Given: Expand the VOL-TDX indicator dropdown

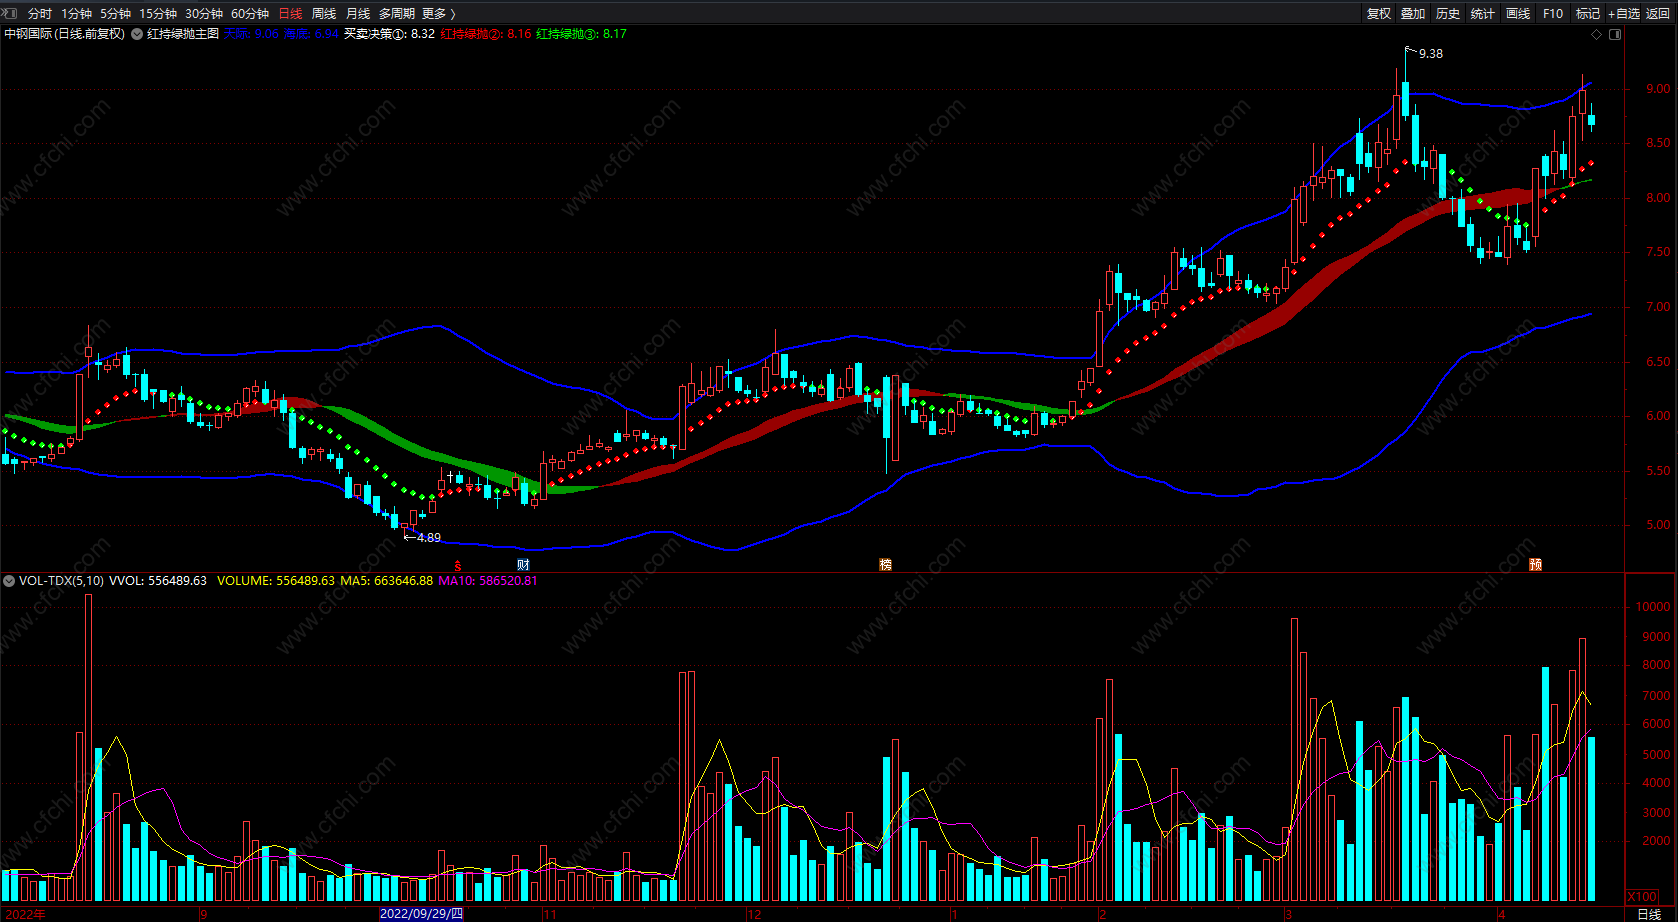Looking at the screenshot, I should (x=9, y=581).
